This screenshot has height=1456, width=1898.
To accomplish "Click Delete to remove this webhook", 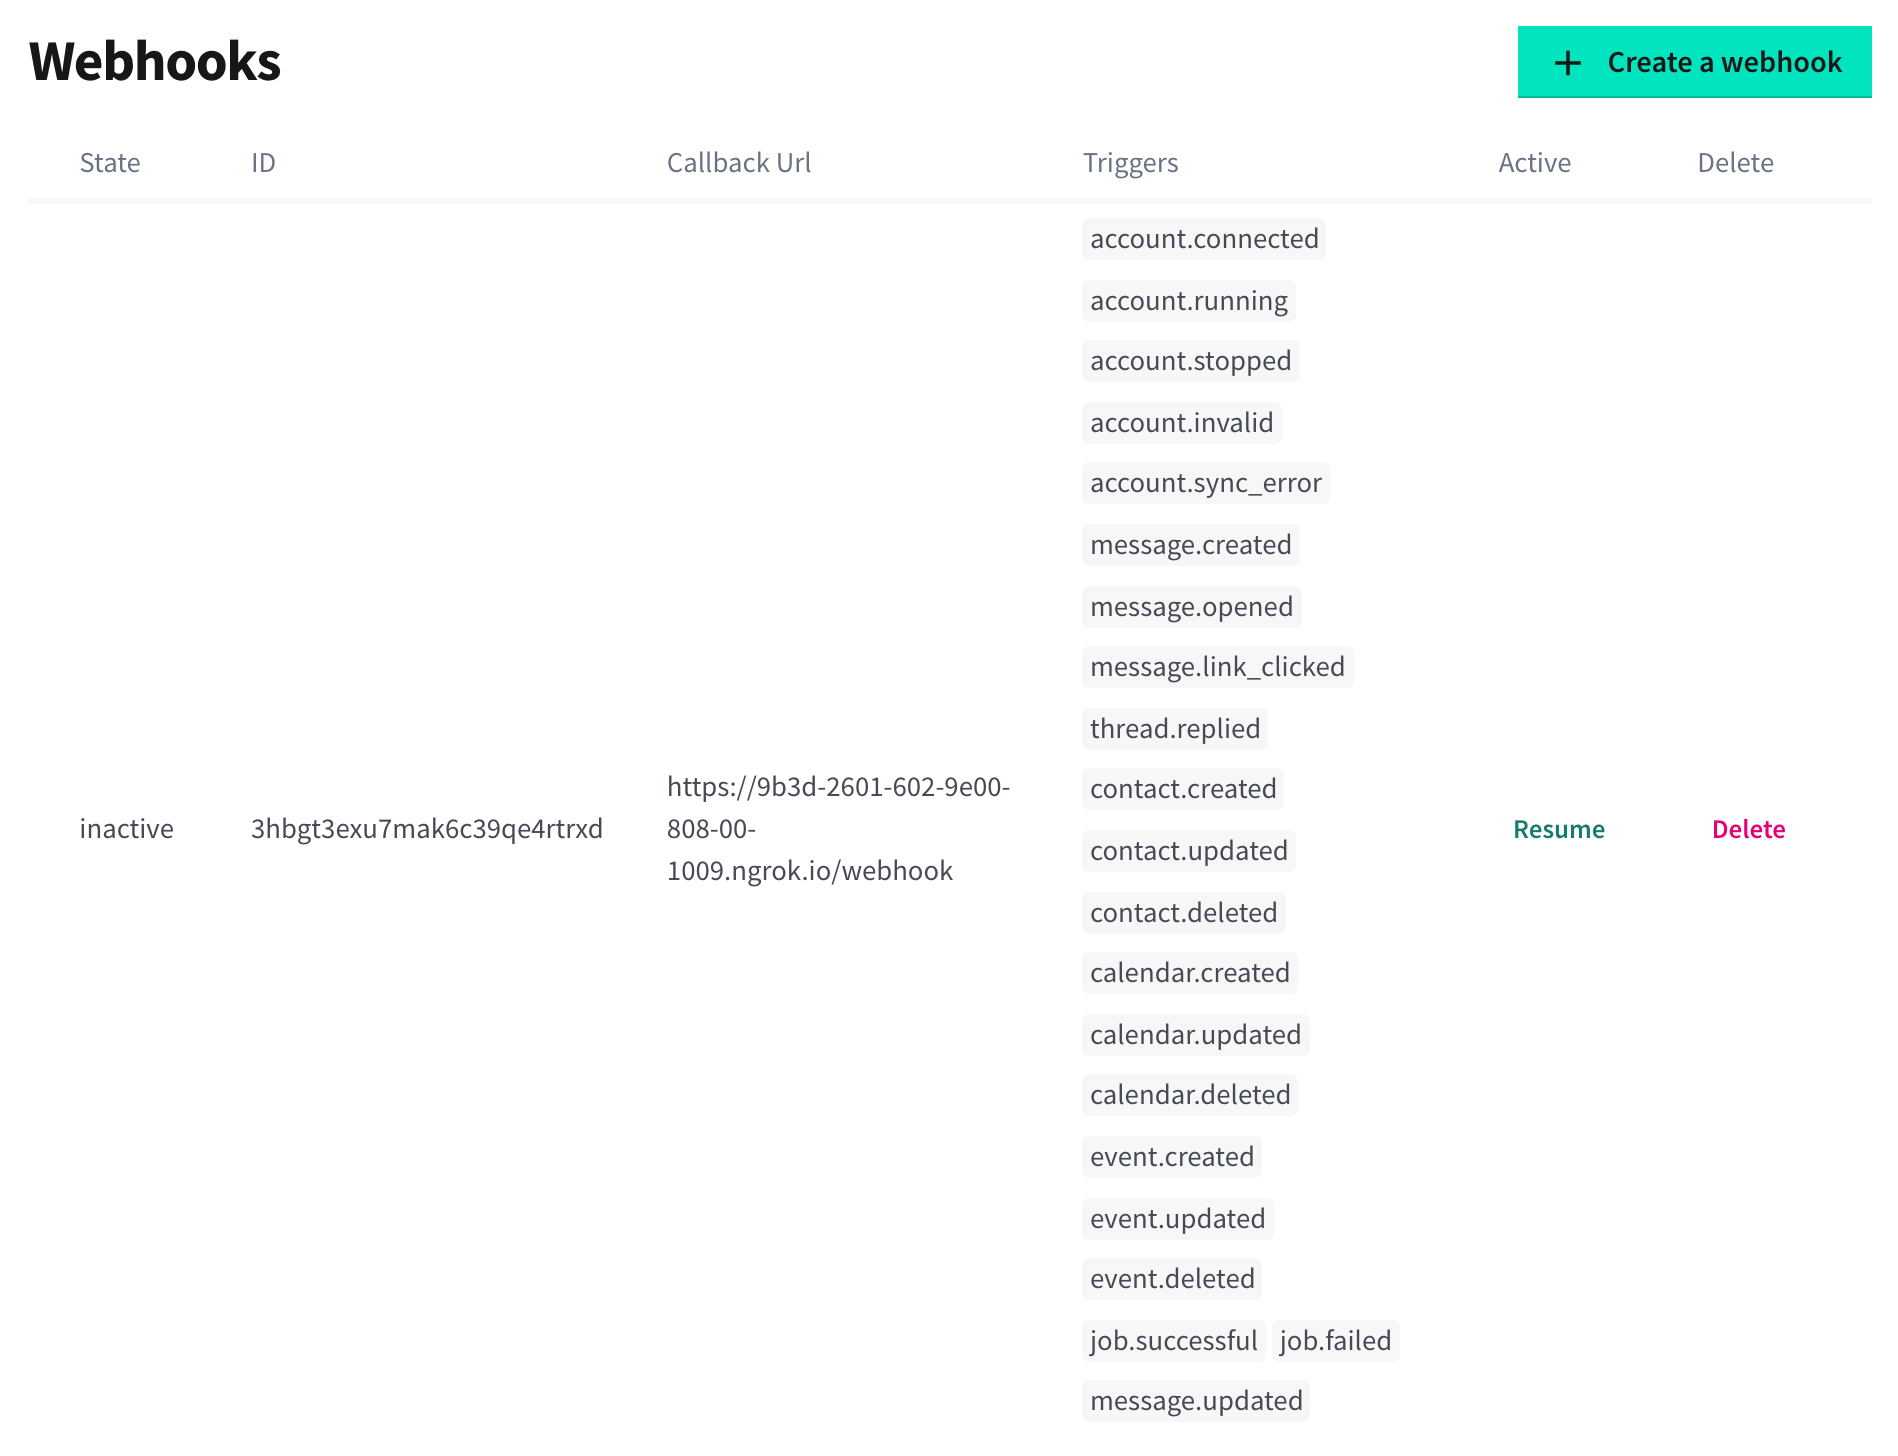I will point(1748,829).
